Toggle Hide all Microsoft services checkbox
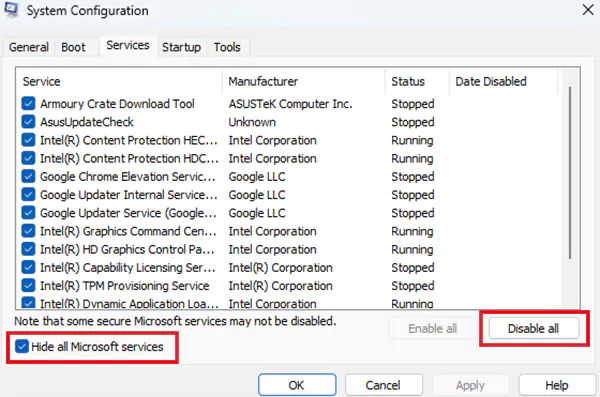Image resolution: width=600 pixels, height=397 pixels. pyautogui.click(x=22, y=346)
